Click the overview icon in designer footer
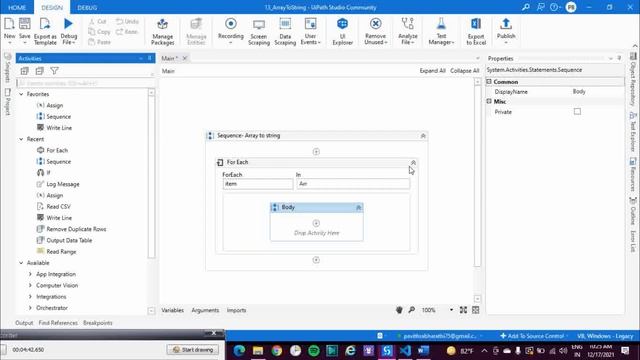 pos(476,310)
